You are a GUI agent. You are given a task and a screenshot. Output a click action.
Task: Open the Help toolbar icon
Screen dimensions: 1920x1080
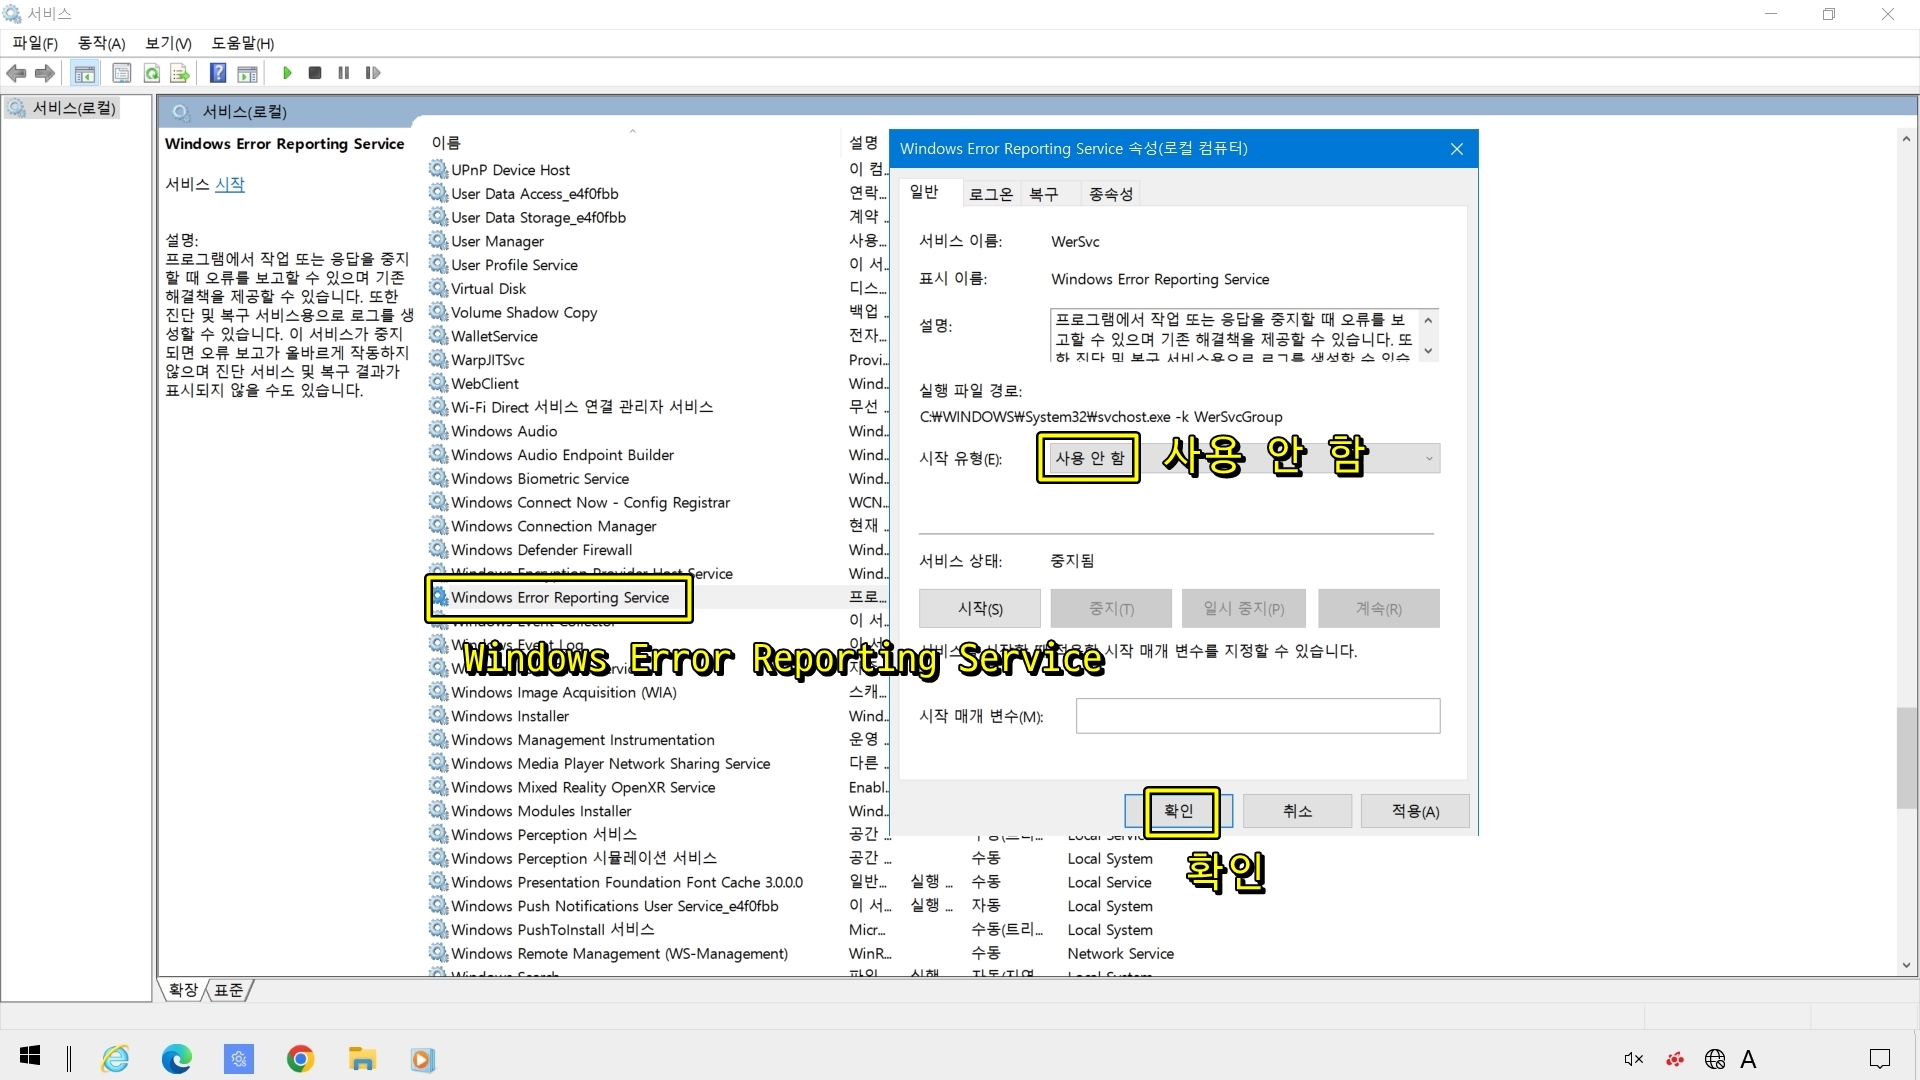pyautogui.click(x=218, y=73)
